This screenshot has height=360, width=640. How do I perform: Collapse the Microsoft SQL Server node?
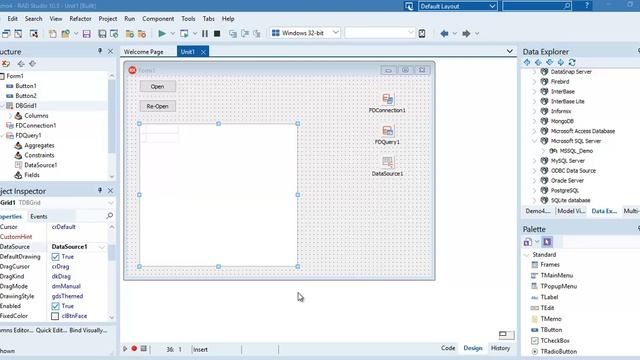[x=534, y=141]
